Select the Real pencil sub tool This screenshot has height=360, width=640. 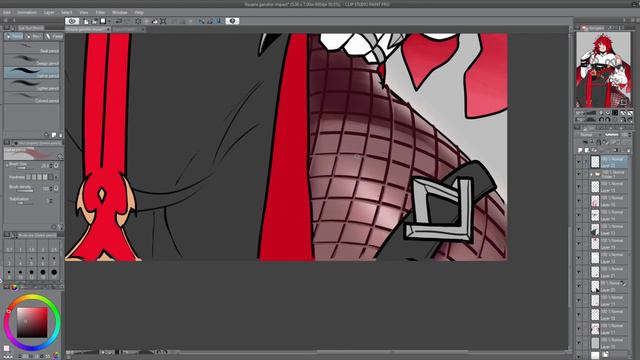pos(32,49)
